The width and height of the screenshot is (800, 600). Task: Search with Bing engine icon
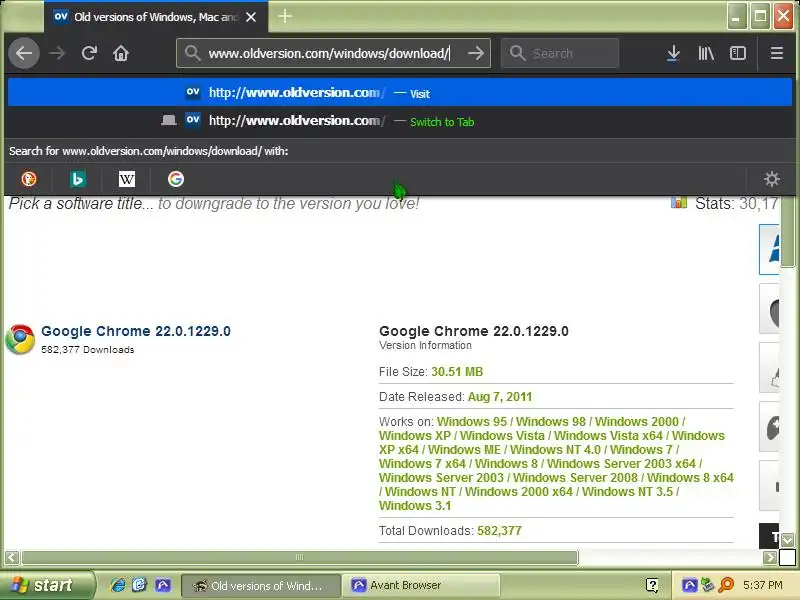tap(78, 179)
